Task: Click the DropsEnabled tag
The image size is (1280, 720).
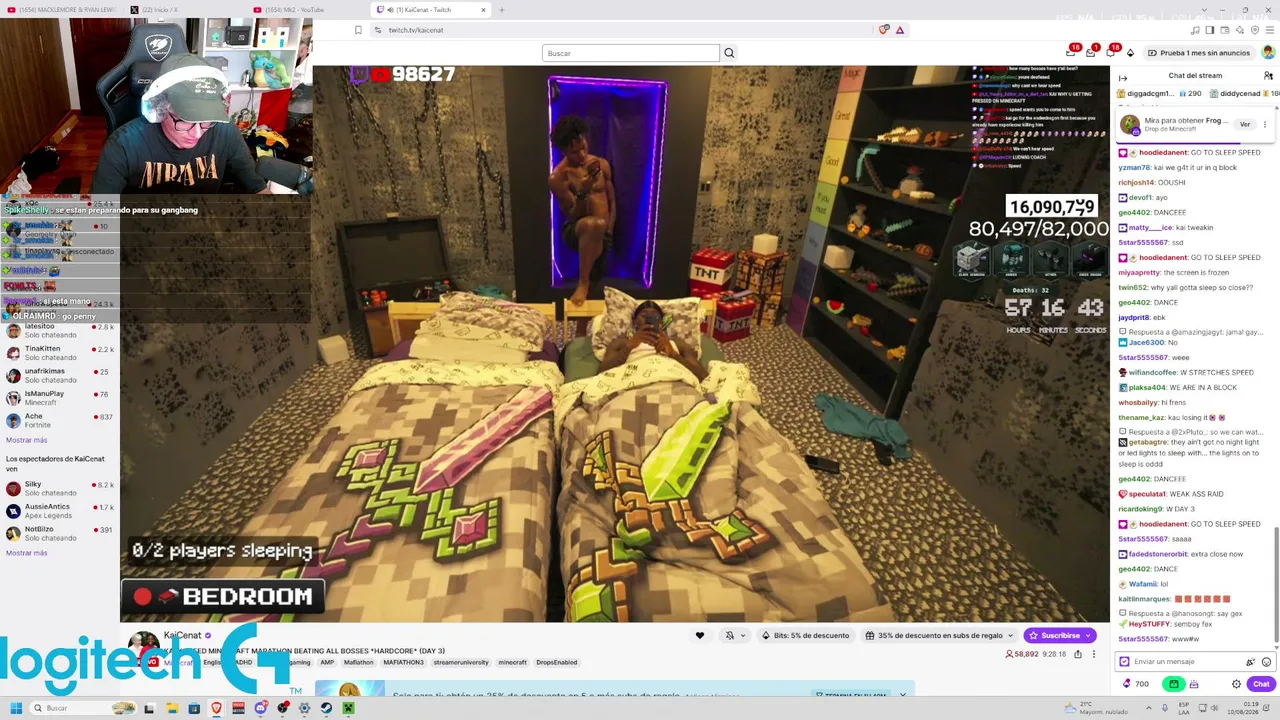Action: coord(556,662)
